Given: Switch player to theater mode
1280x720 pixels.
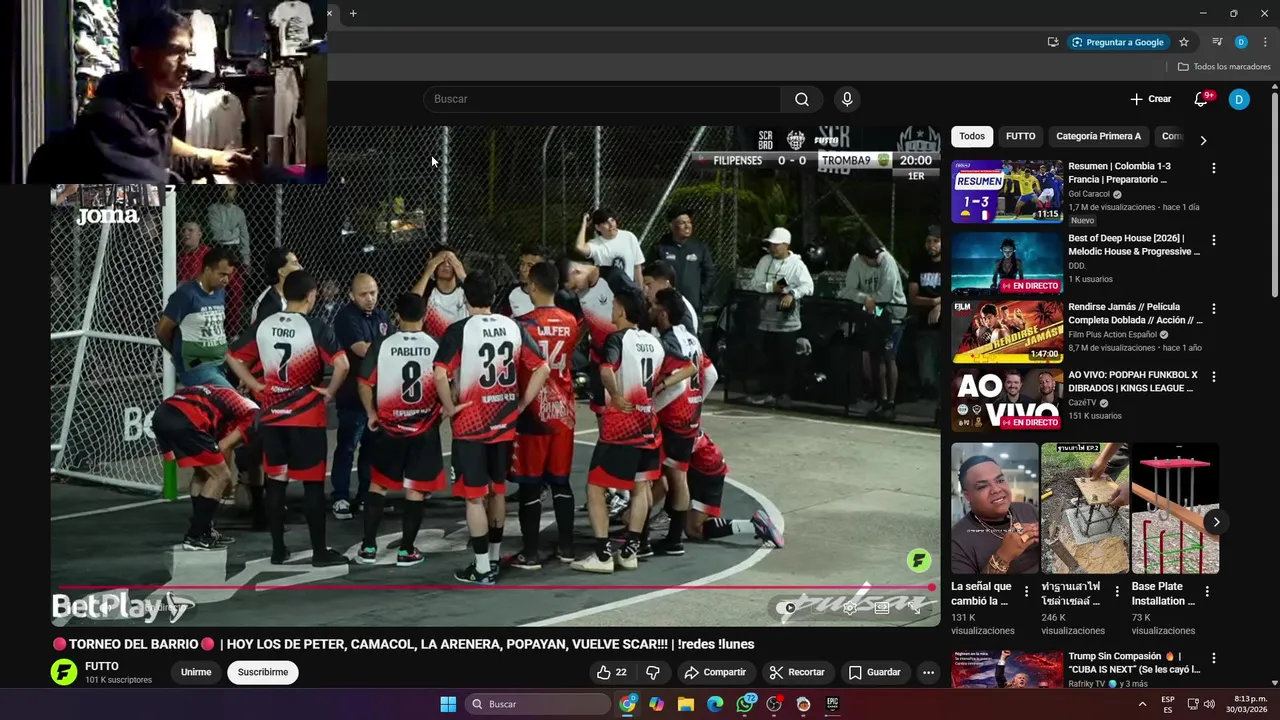Looking at the screenshot, I should (882, 607).
